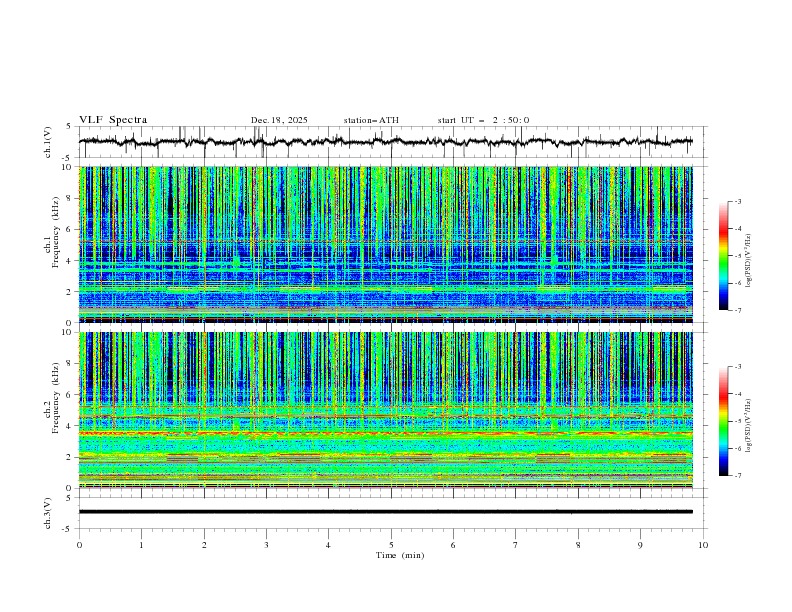792x612 pixels.
Task: Click the ch.2 spectrogram color scale bar
Action: coord(723,421)
